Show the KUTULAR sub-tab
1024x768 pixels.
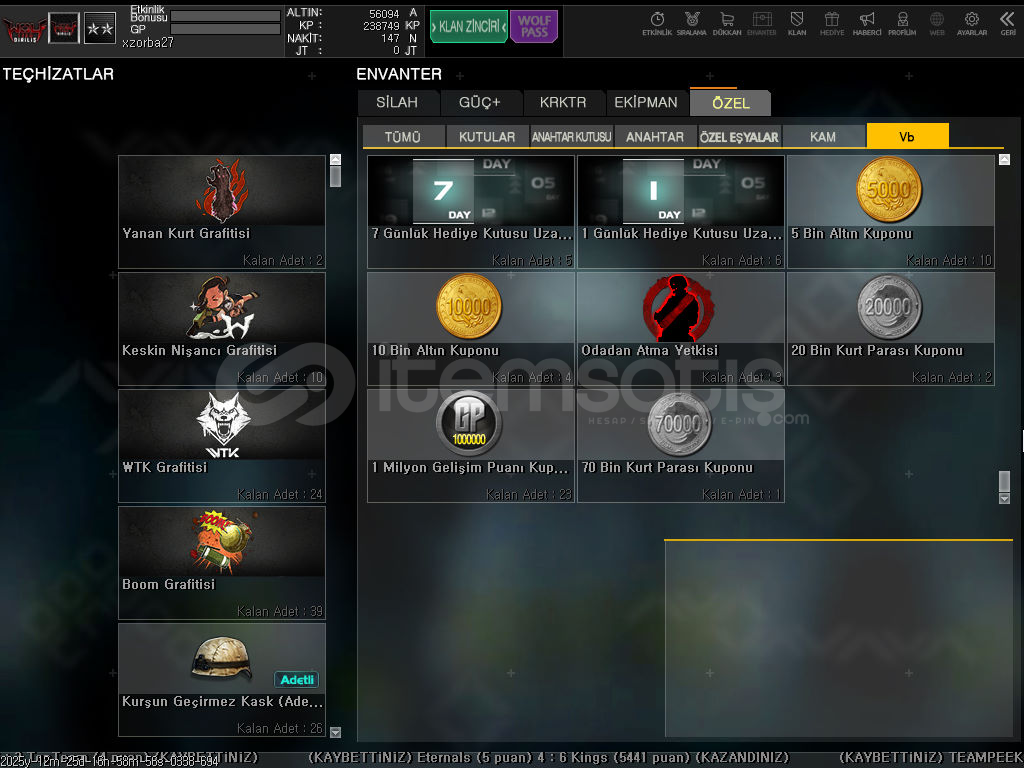[x=487, y=136]
